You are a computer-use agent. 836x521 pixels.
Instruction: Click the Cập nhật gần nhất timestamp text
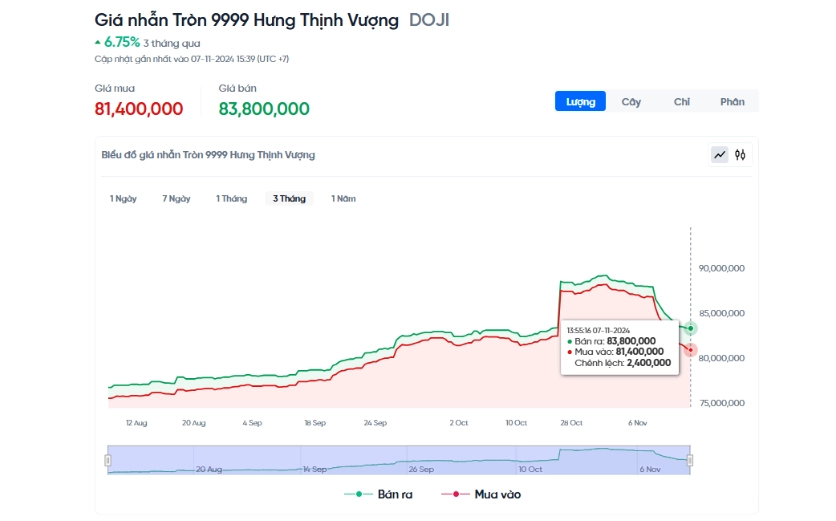[191, 59]
